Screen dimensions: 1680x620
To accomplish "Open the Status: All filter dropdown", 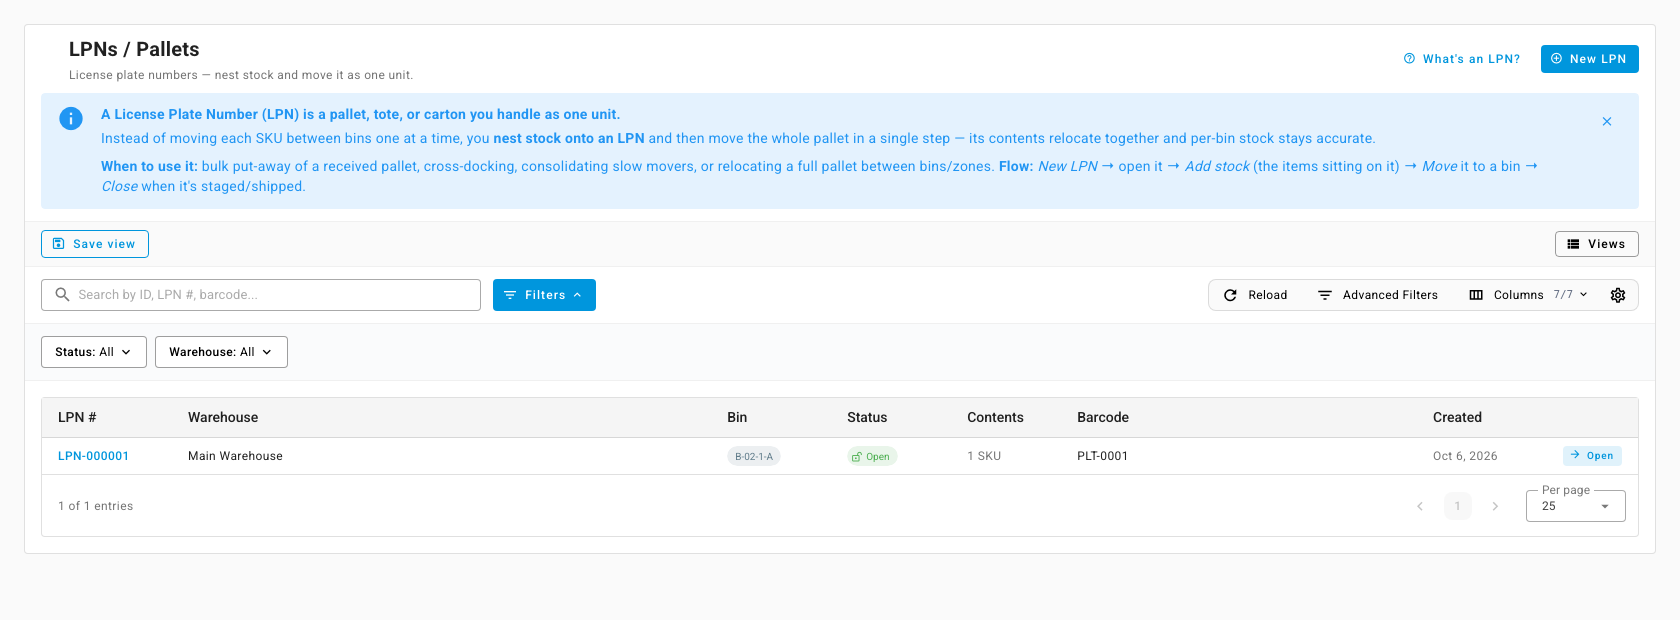I will 94,352.
